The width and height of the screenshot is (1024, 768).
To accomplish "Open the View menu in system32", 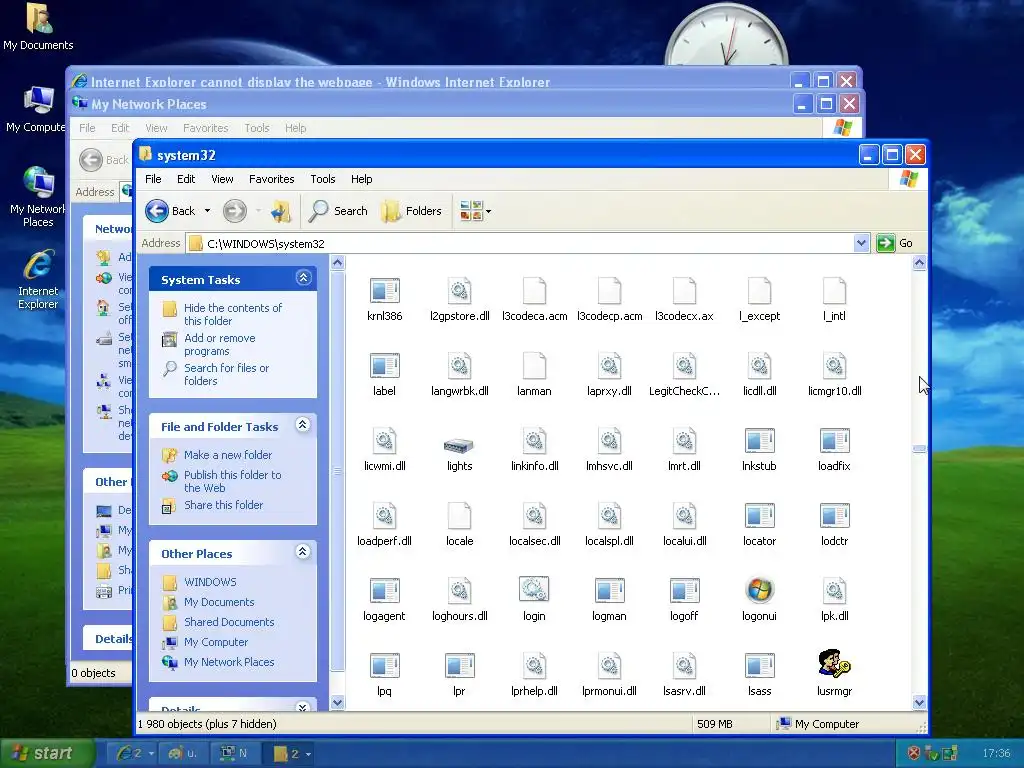I will (222, 179).
